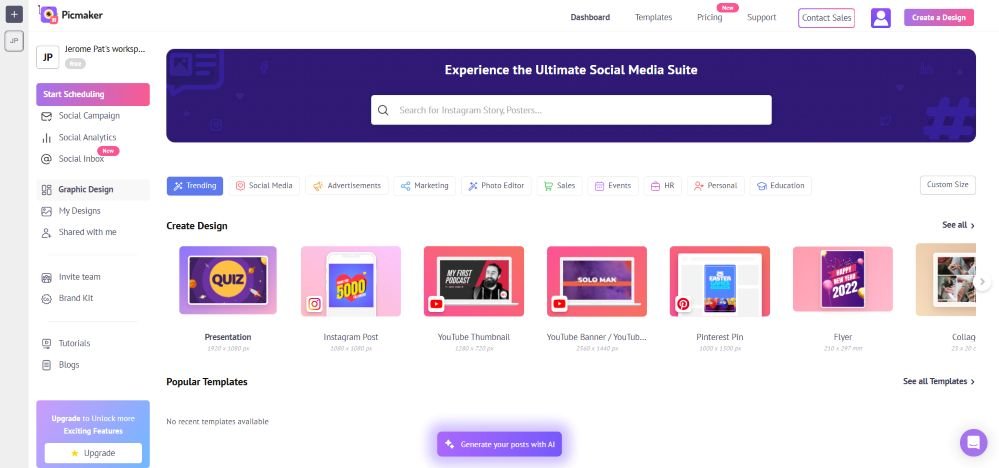The height and width of the screenshot is (468, 999).
Task: Click the Create a Design button
Action: [938, 18]
